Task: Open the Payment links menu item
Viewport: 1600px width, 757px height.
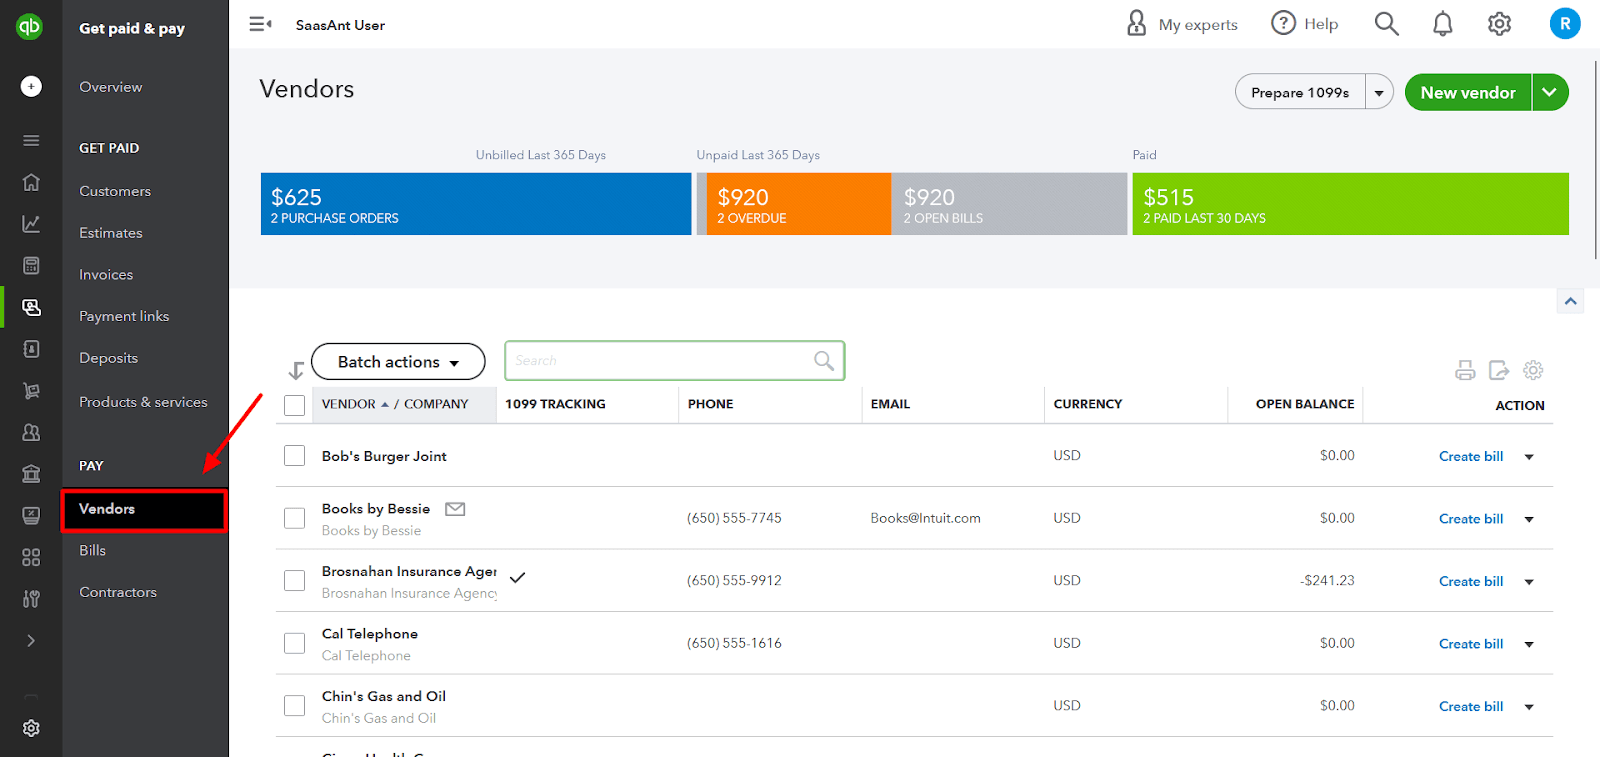Action: [124, 316]
